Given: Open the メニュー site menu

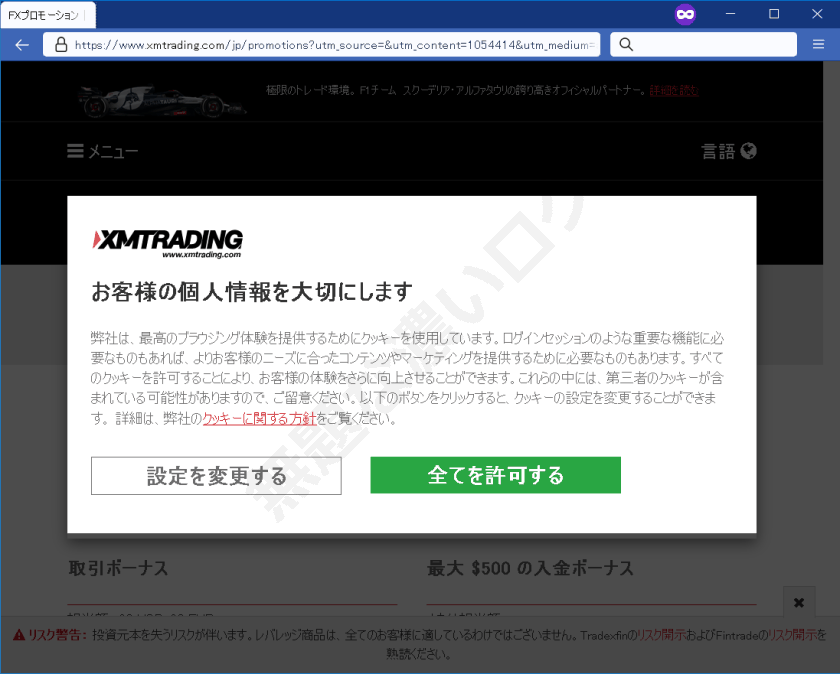Looking at the screenshot, I should click(102, 152).
